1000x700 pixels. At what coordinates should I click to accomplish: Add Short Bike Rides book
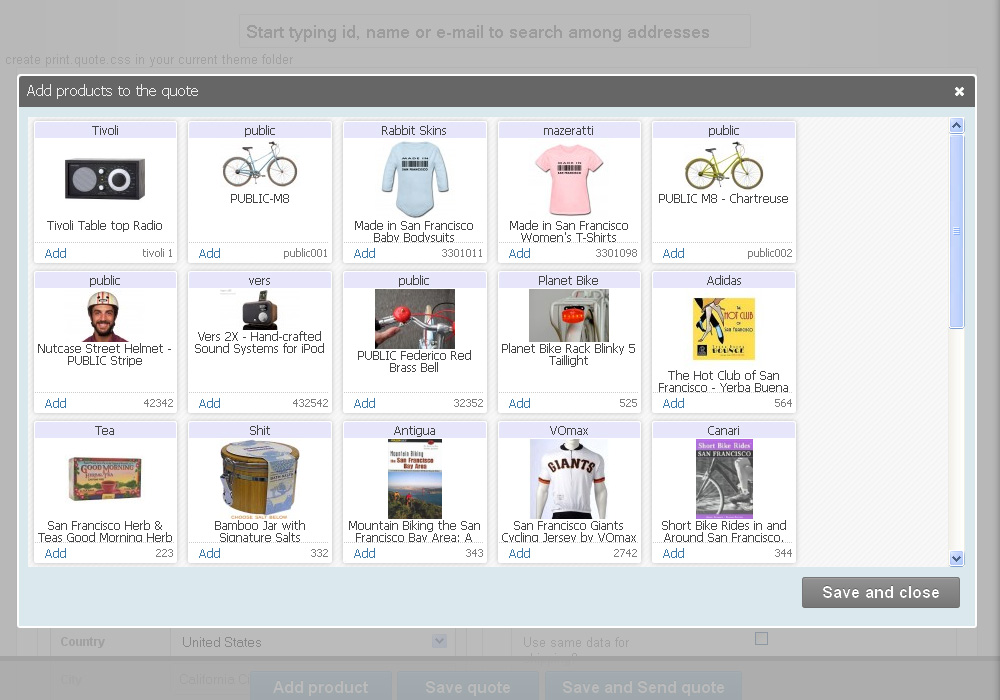click(673, 553)
